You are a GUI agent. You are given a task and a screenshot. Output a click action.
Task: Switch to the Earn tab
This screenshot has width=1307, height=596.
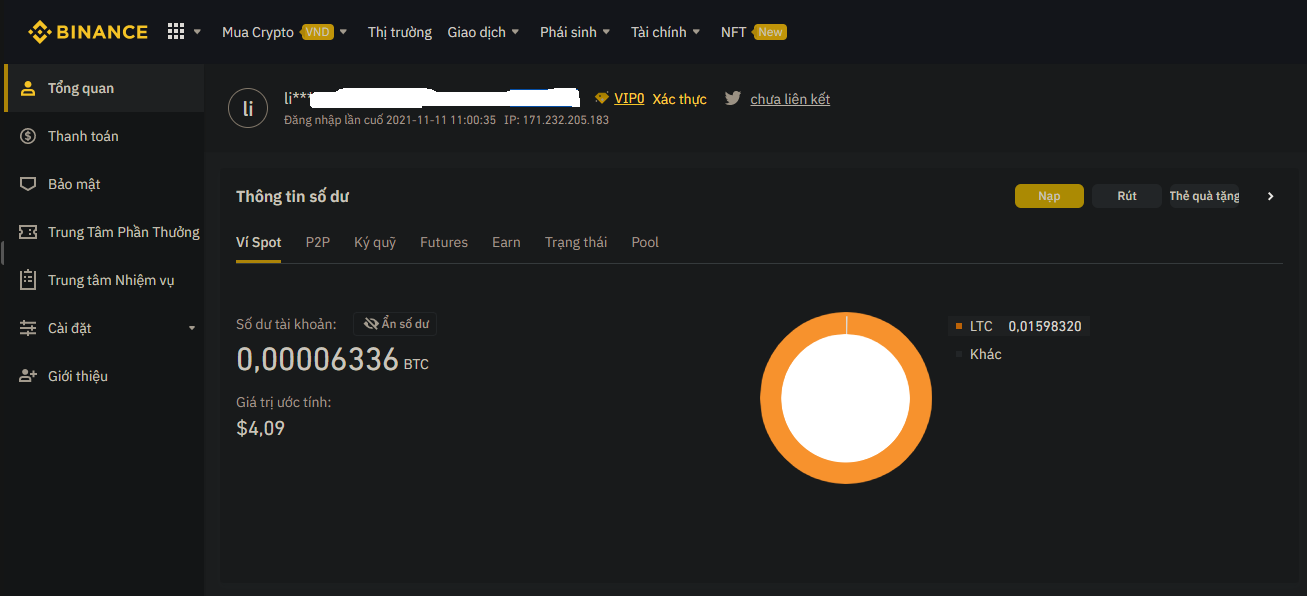[506, 243]
